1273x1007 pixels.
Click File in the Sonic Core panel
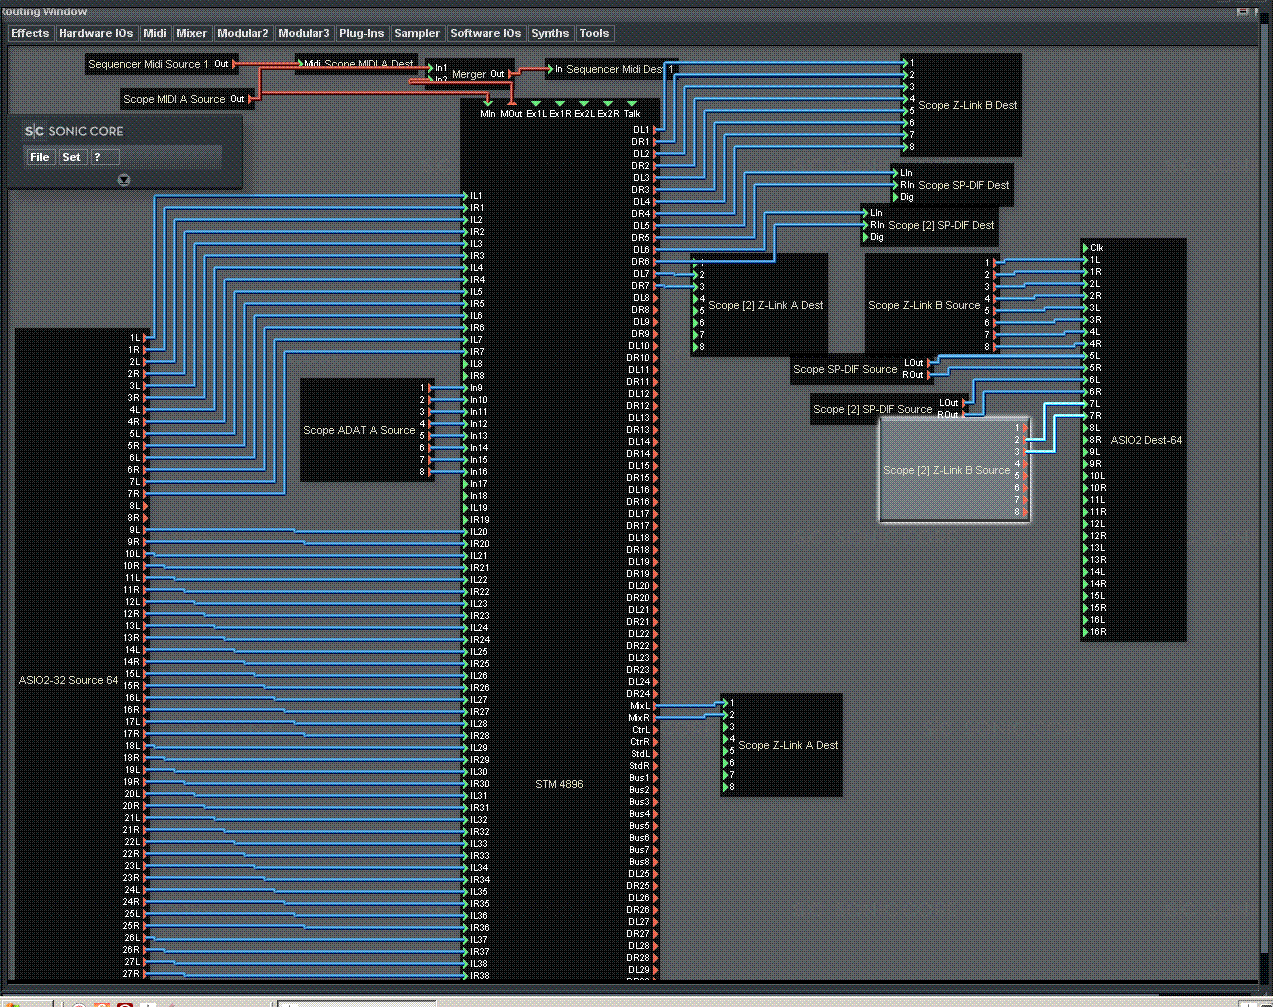(x=40, y=157)
